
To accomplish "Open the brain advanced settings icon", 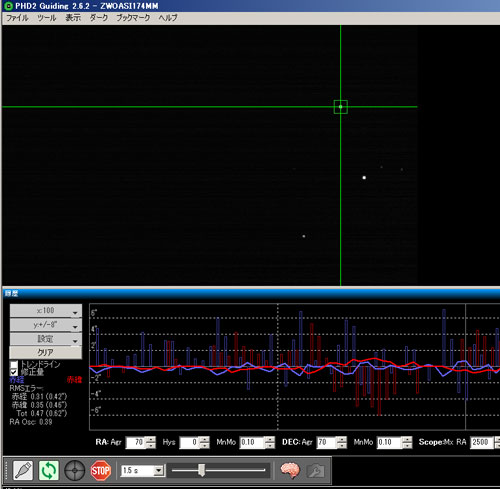I will (x=290, y=470).
